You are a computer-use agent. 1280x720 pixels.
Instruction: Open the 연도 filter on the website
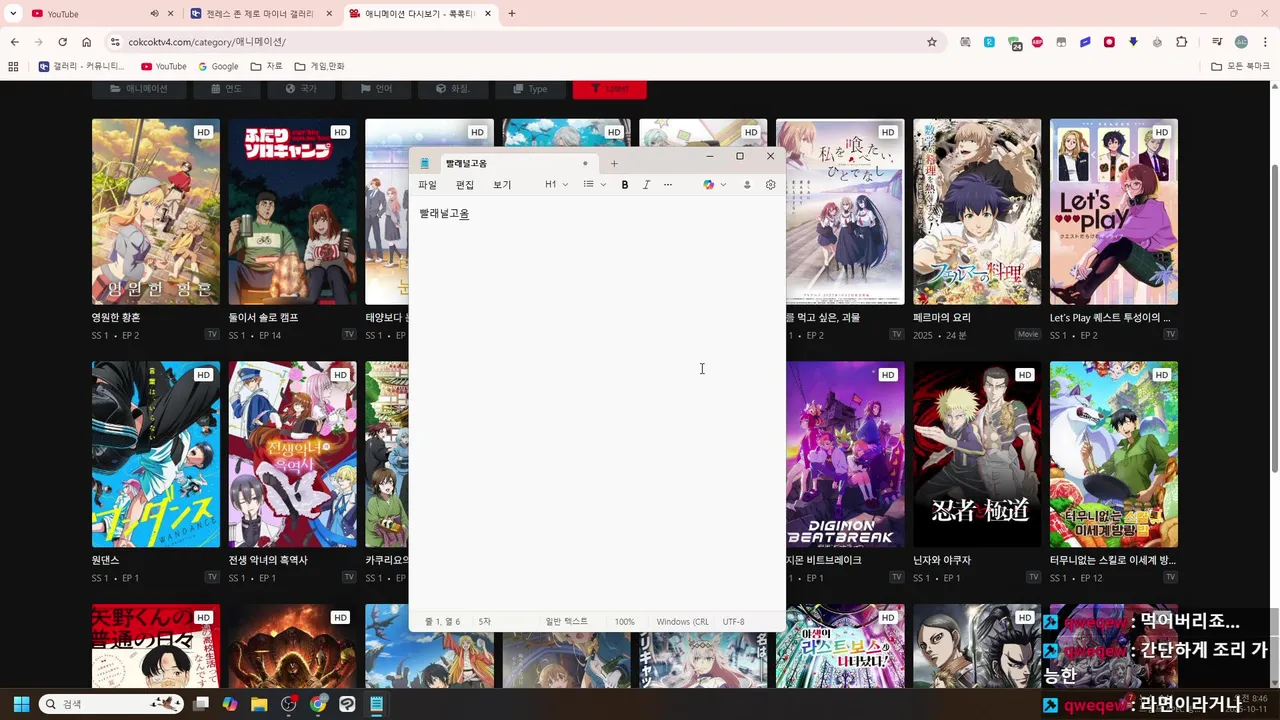click(226, 89)
